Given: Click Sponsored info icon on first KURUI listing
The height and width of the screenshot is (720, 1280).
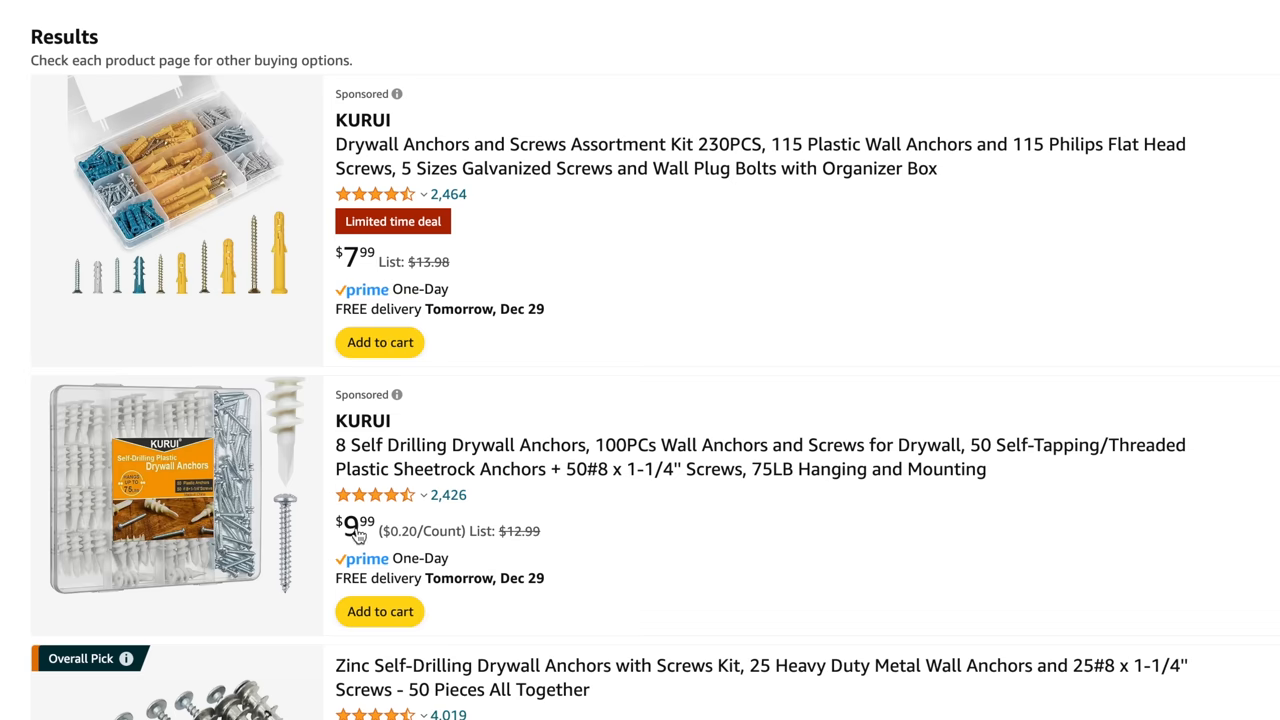Looking at the screenshot, I should (397, 93).
